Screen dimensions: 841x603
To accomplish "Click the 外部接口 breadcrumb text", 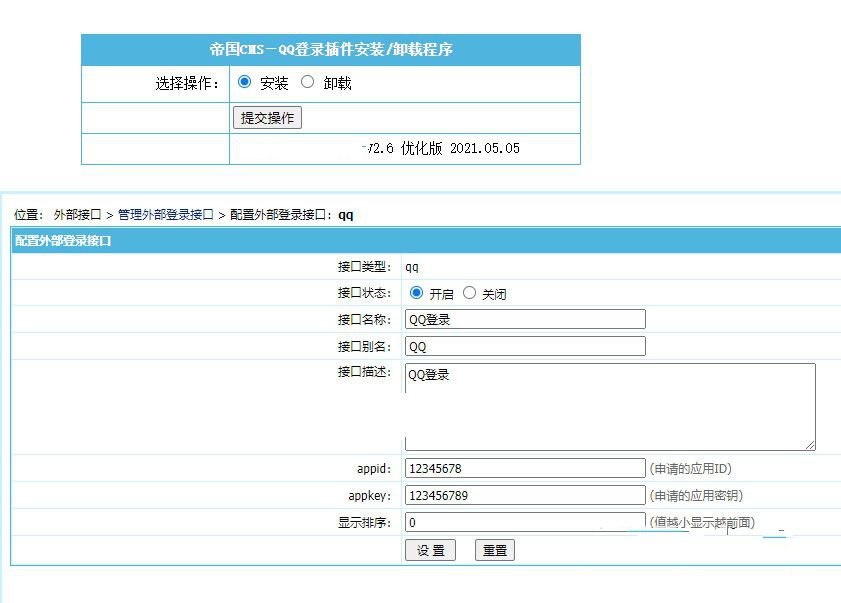I will (x=77, y=215).
